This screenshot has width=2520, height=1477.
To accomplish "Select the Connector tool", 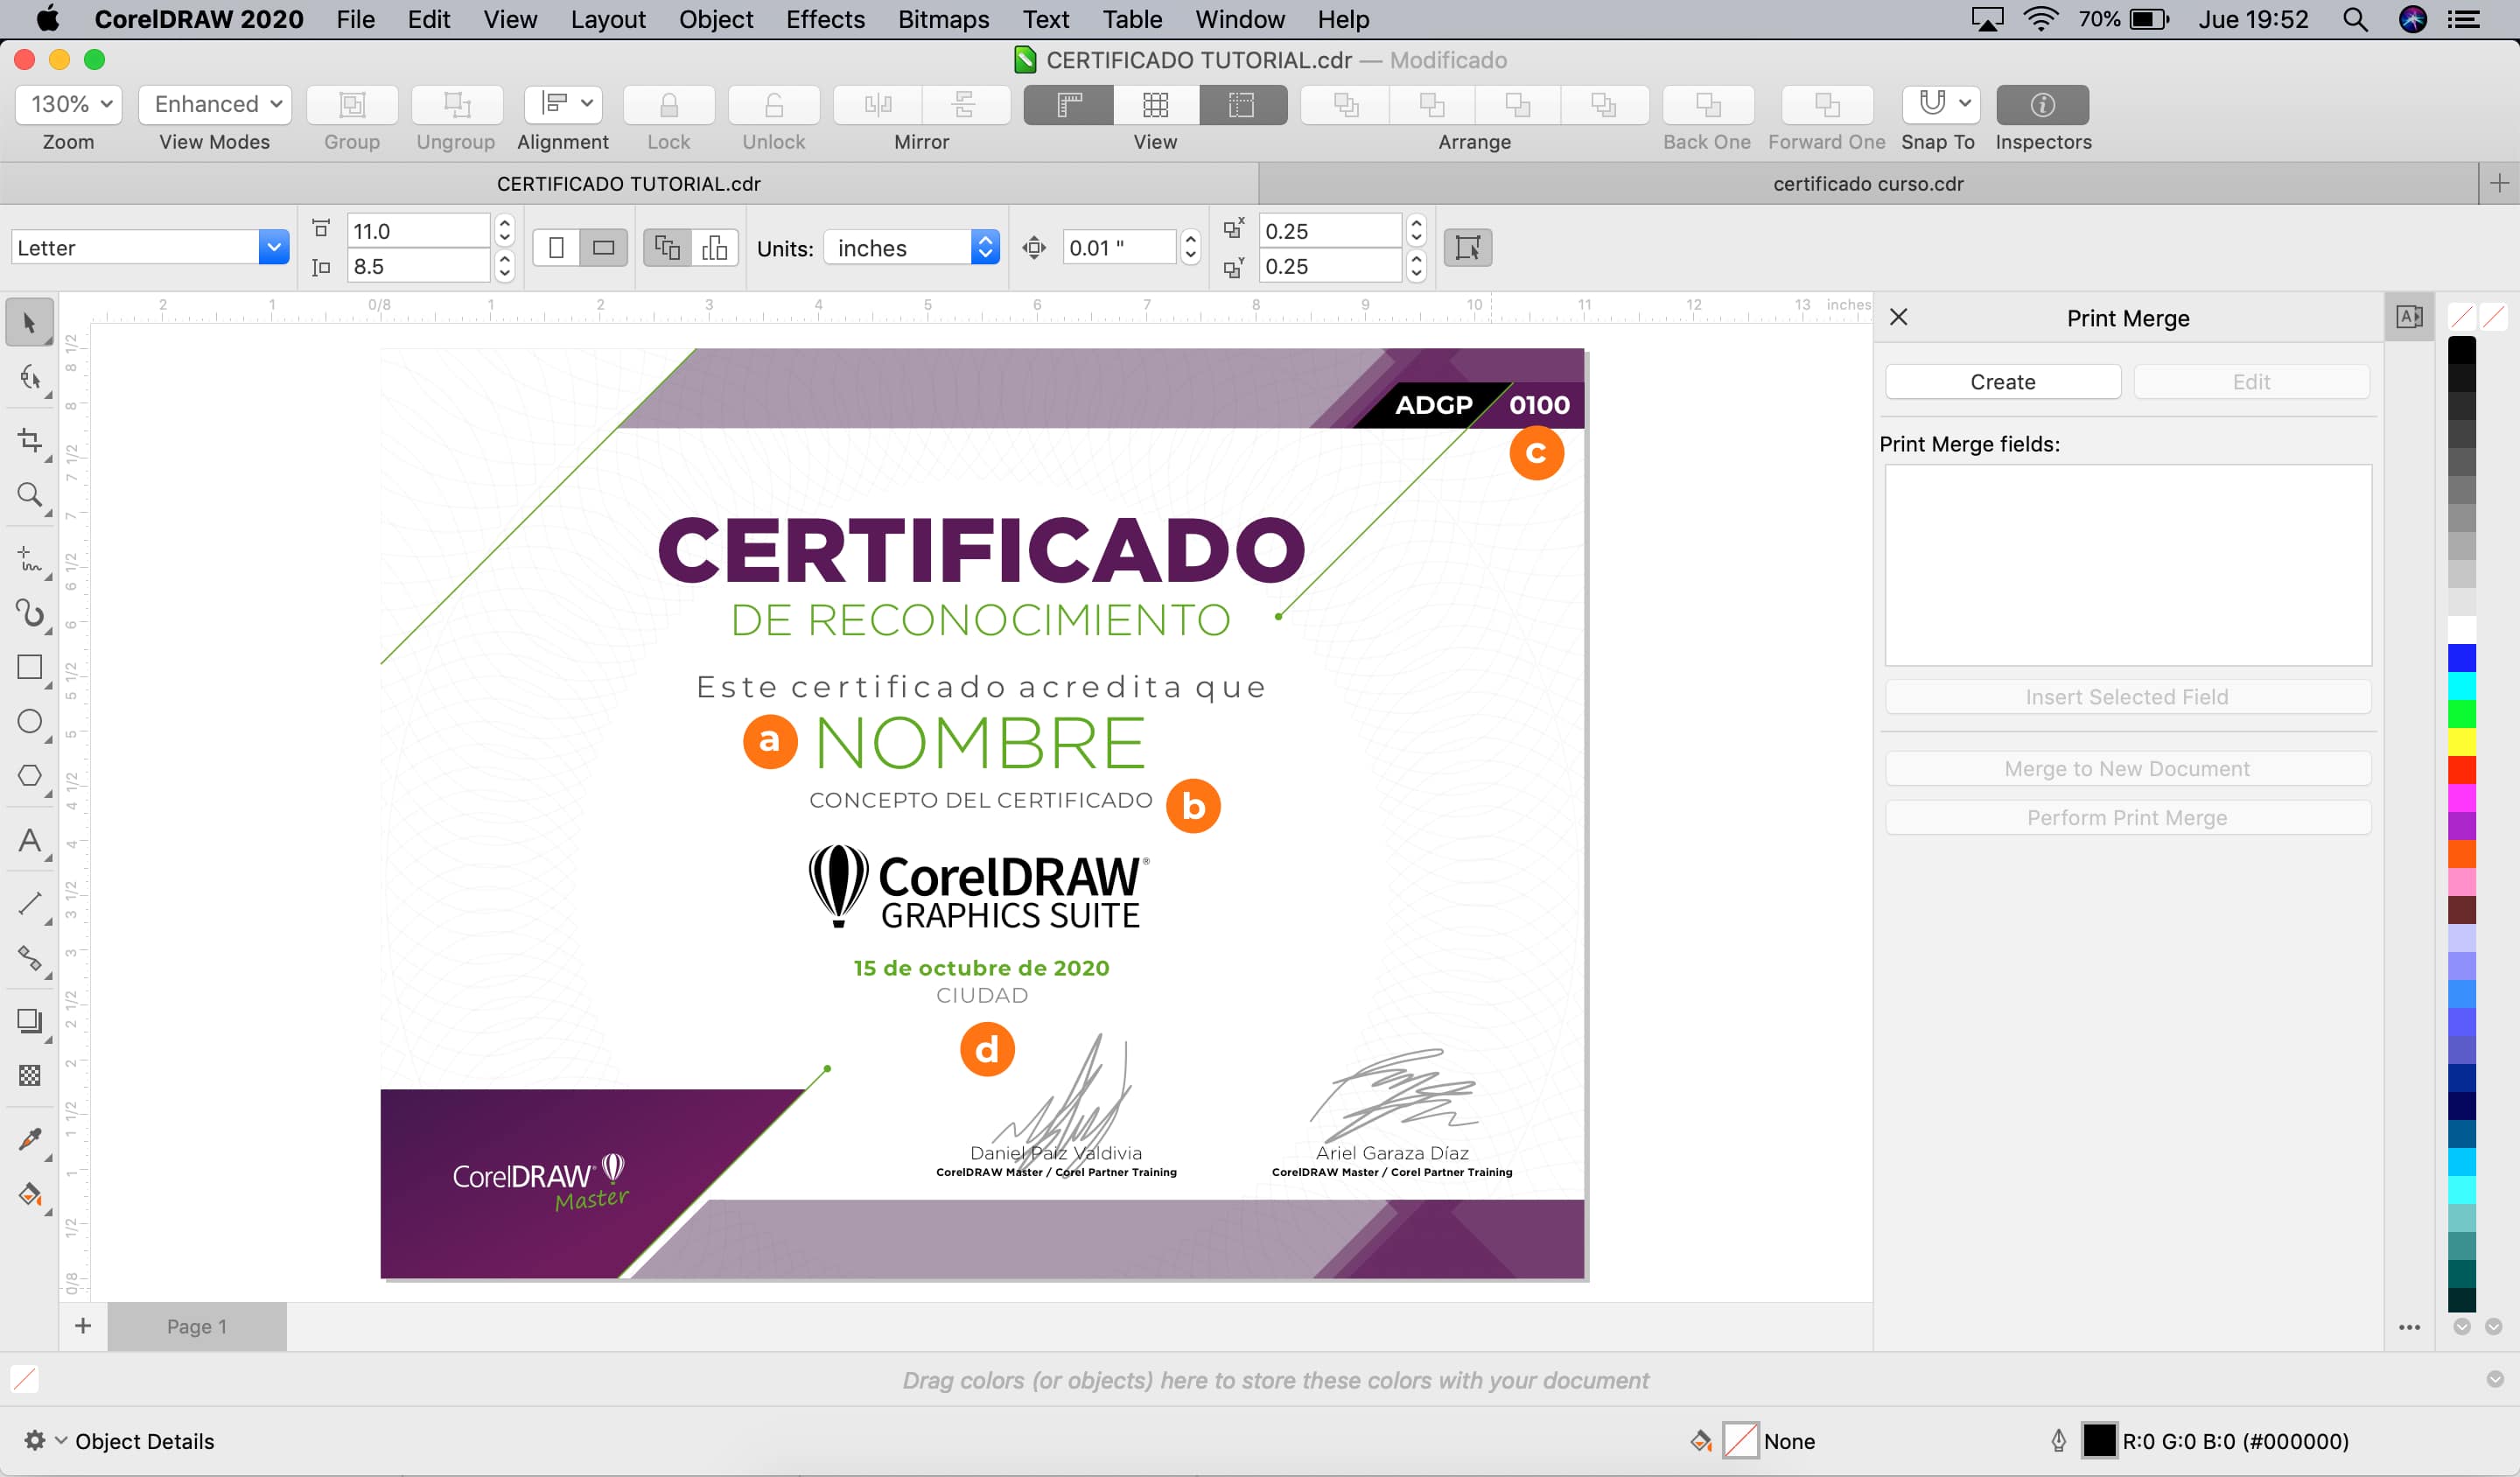I will click(x=29, y=958).
